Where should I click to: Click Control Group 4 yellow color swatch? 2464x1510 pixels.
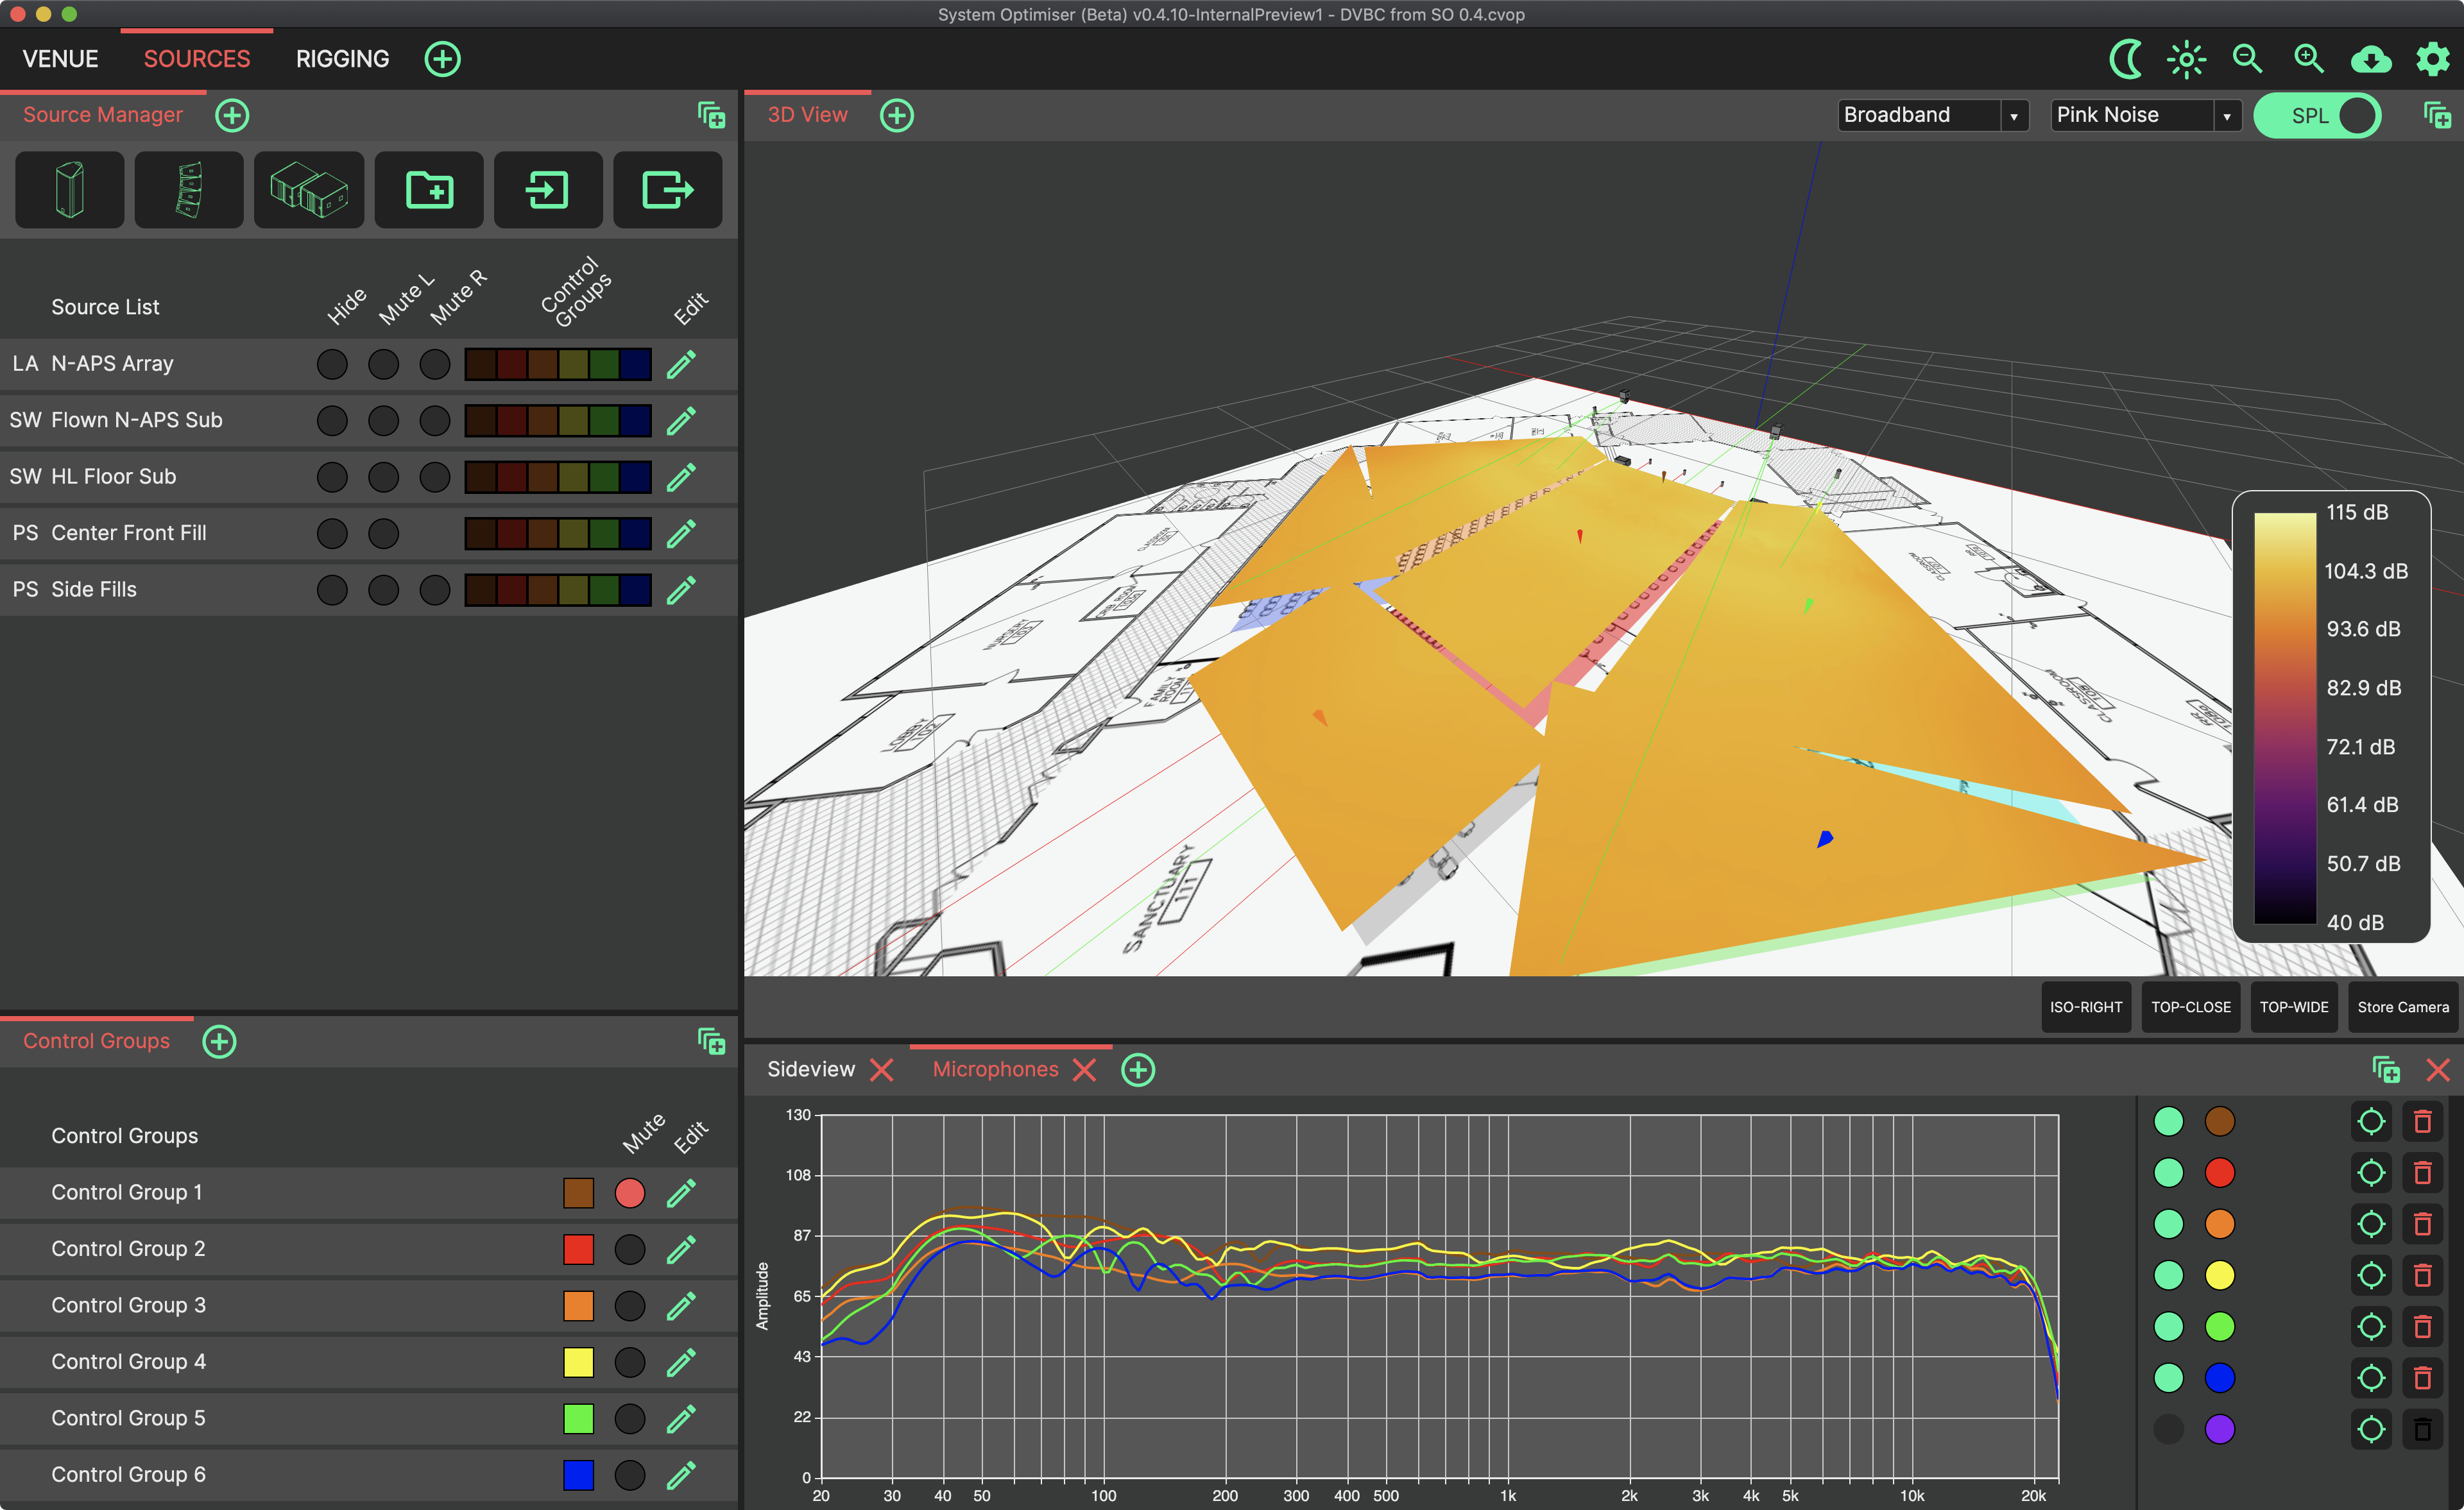[x=578, y=1362]
